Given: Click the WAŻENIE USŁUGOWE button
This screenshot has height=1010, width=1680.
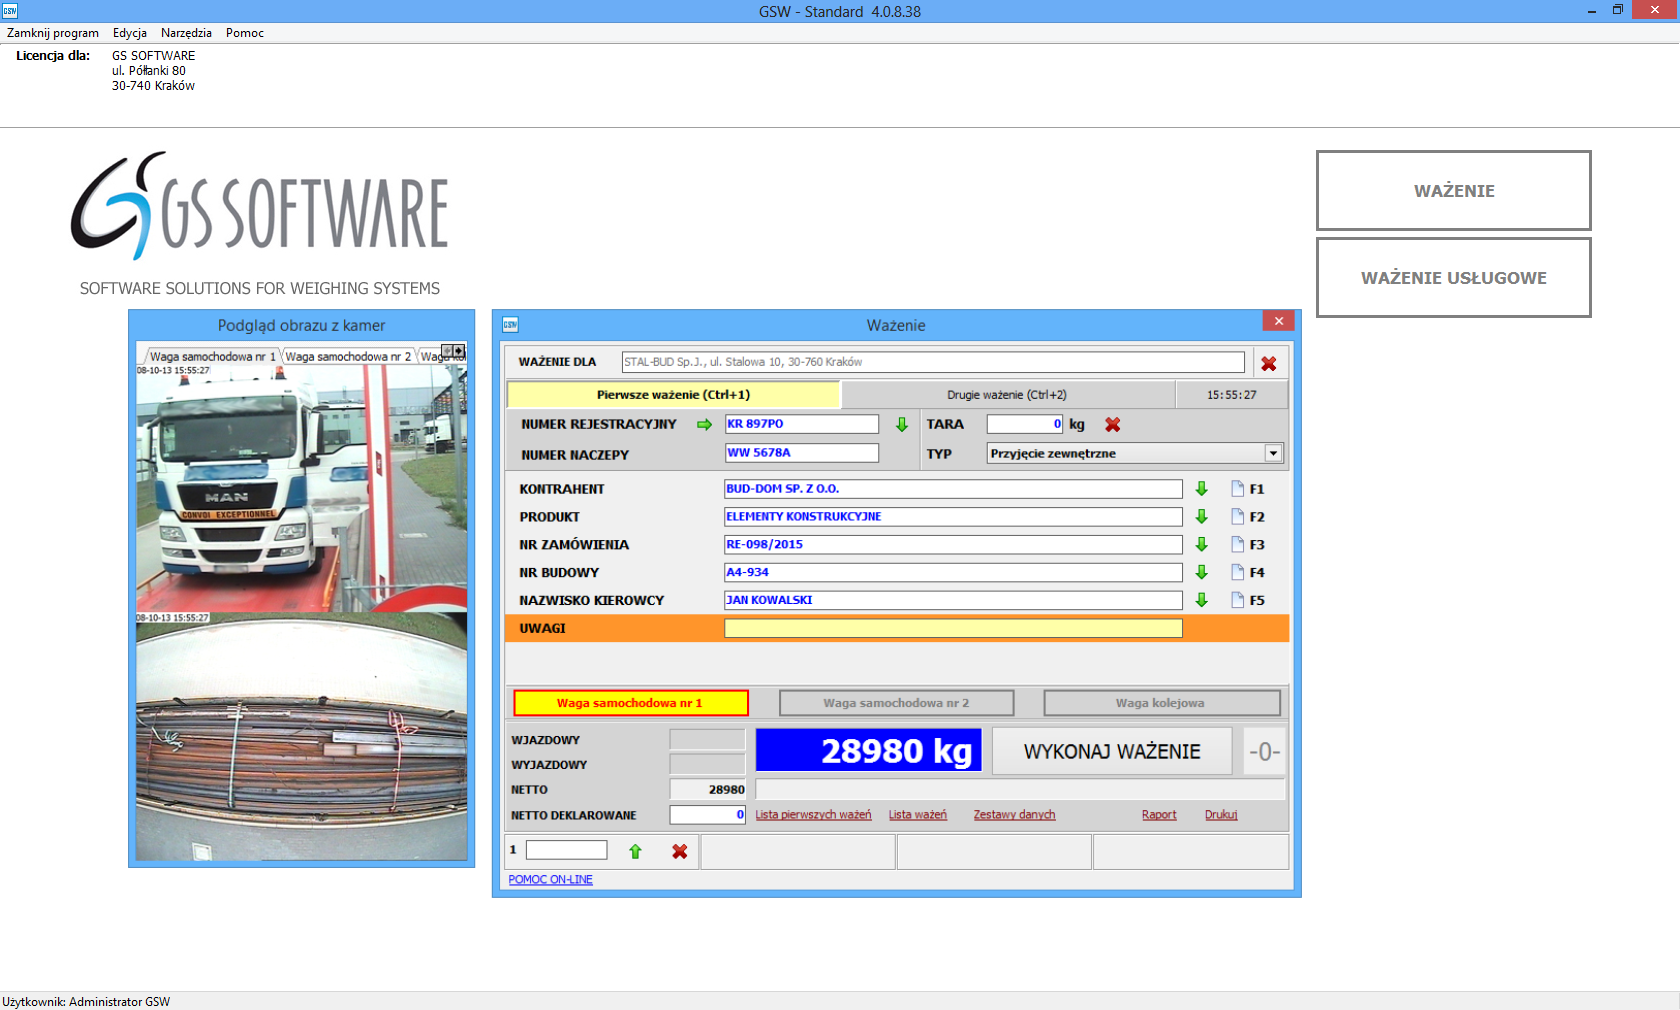Looking at the screenshot, I should pos(1453,278).
